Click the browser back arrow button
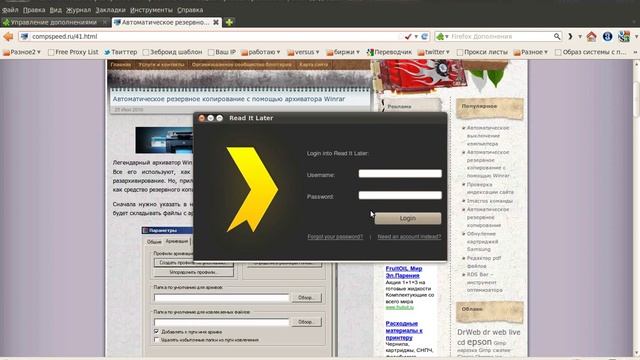 (x=8, y=37)
